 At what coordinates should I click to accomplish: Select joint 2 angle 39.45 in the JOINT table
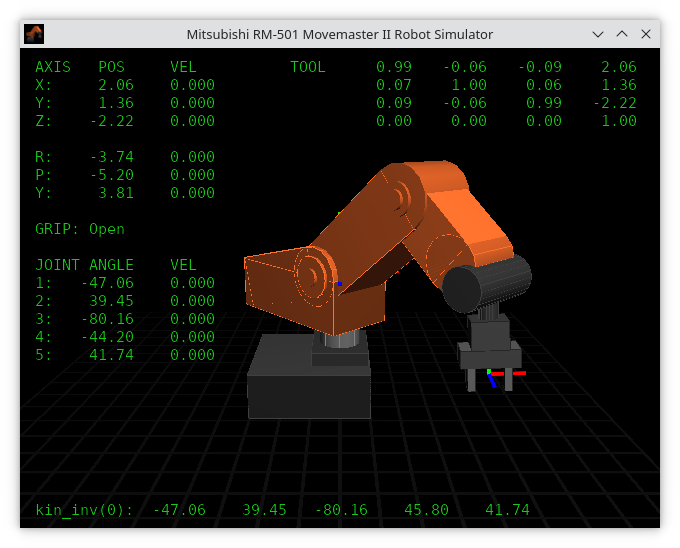pos(111,301)
